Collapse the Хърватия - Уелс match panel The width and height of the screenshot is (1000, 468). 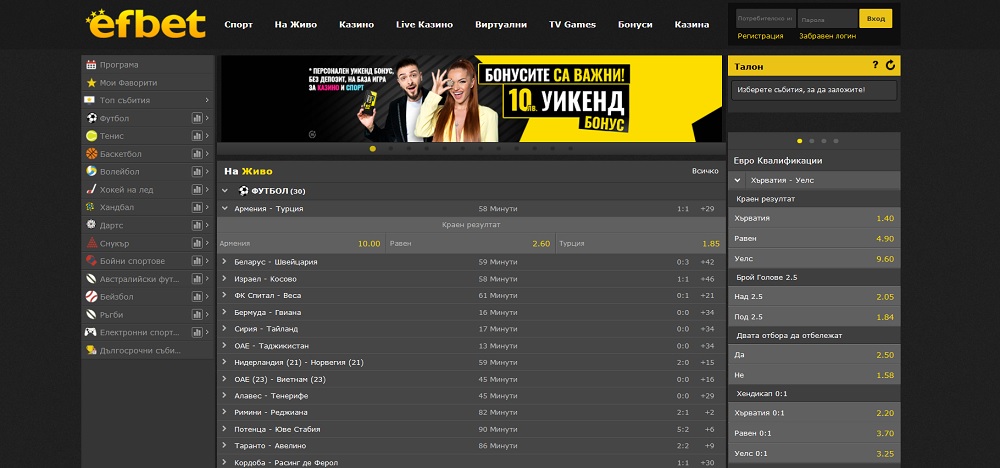tap(738, 180)
